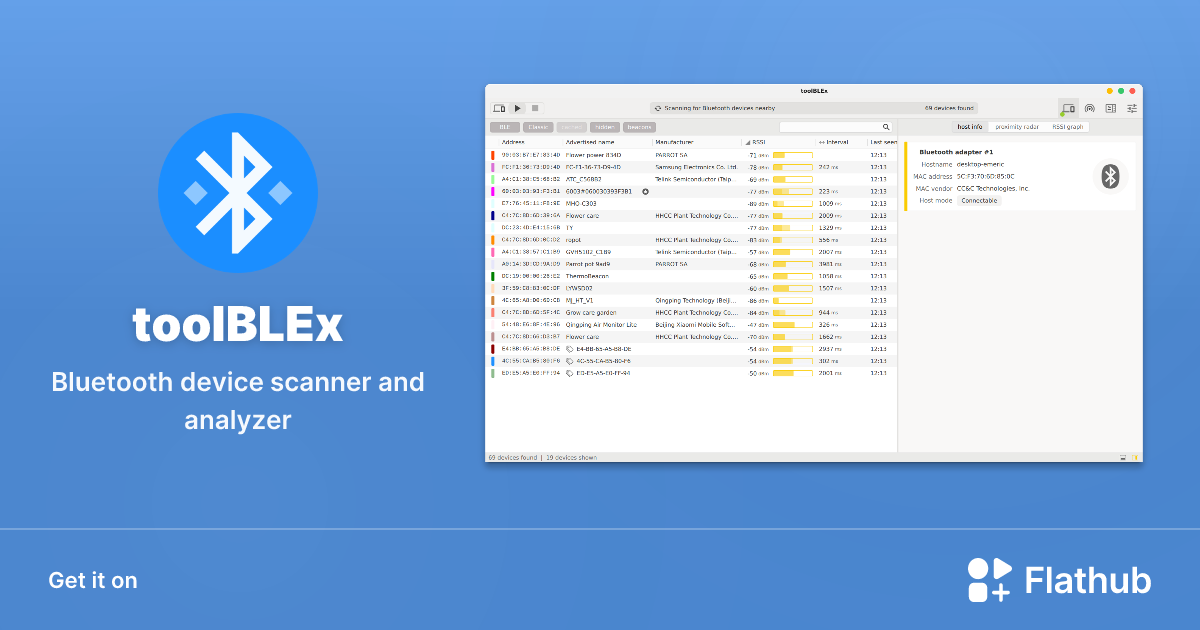Click the Bluetooth adapter icon
The height and width of the screenshot is (630, 1200).
1110,176
